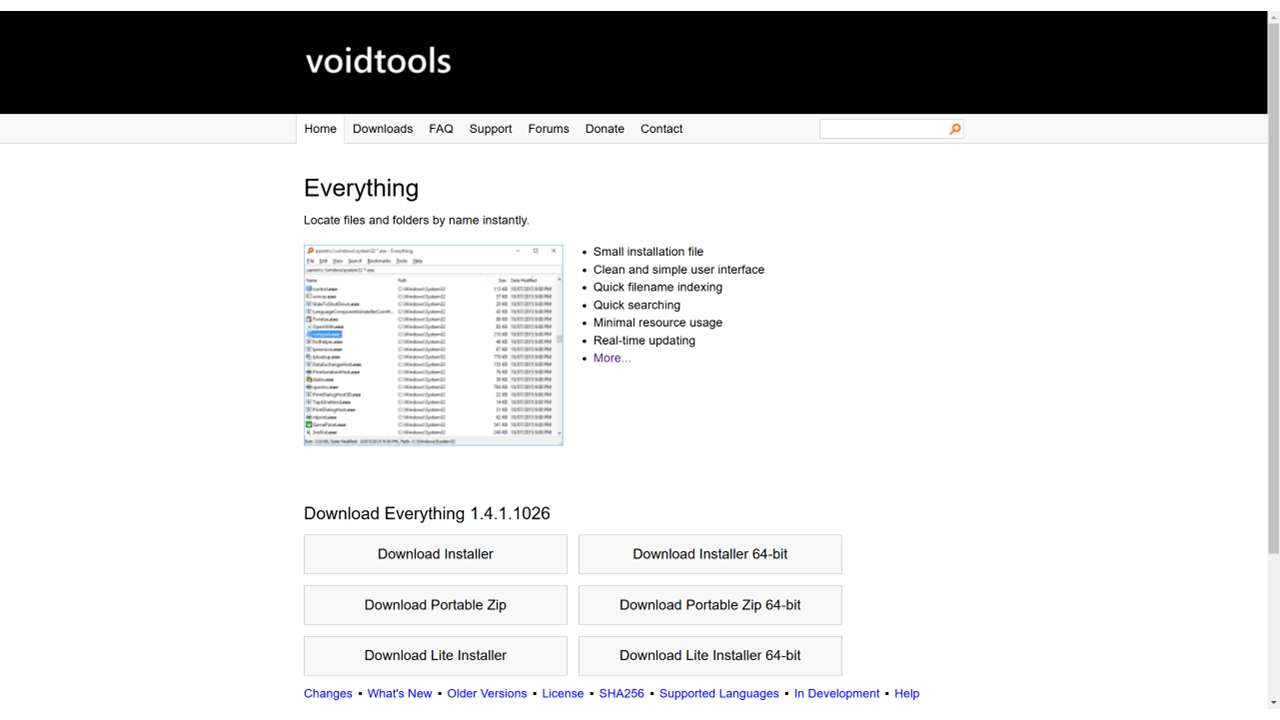The width and height of the screenshot is (1280, 720).
Task: Click into the site search field
Action: click(882, 129)
